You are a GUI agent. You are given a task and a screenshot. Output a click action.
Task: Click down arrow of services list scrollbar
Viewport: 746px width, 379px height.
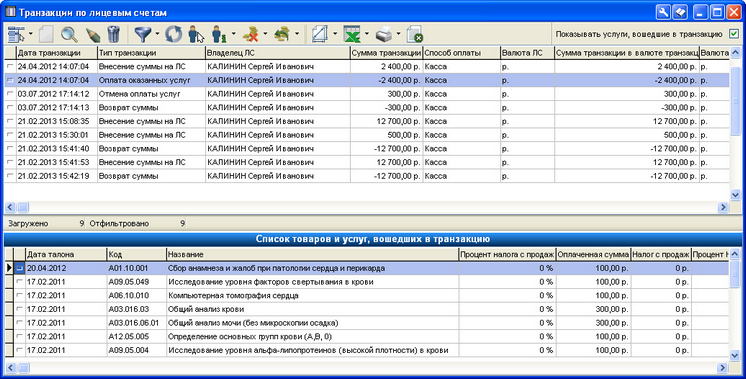coord(735,355)
